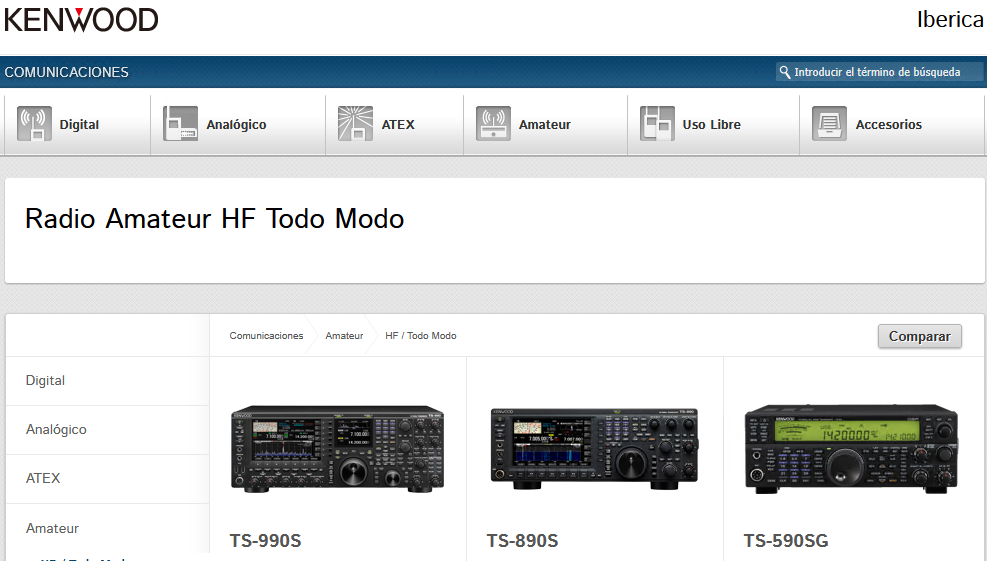This screenshot has width=987, height=561.
Task: Click the Digital category radio icon
Action: pos(34,125)
